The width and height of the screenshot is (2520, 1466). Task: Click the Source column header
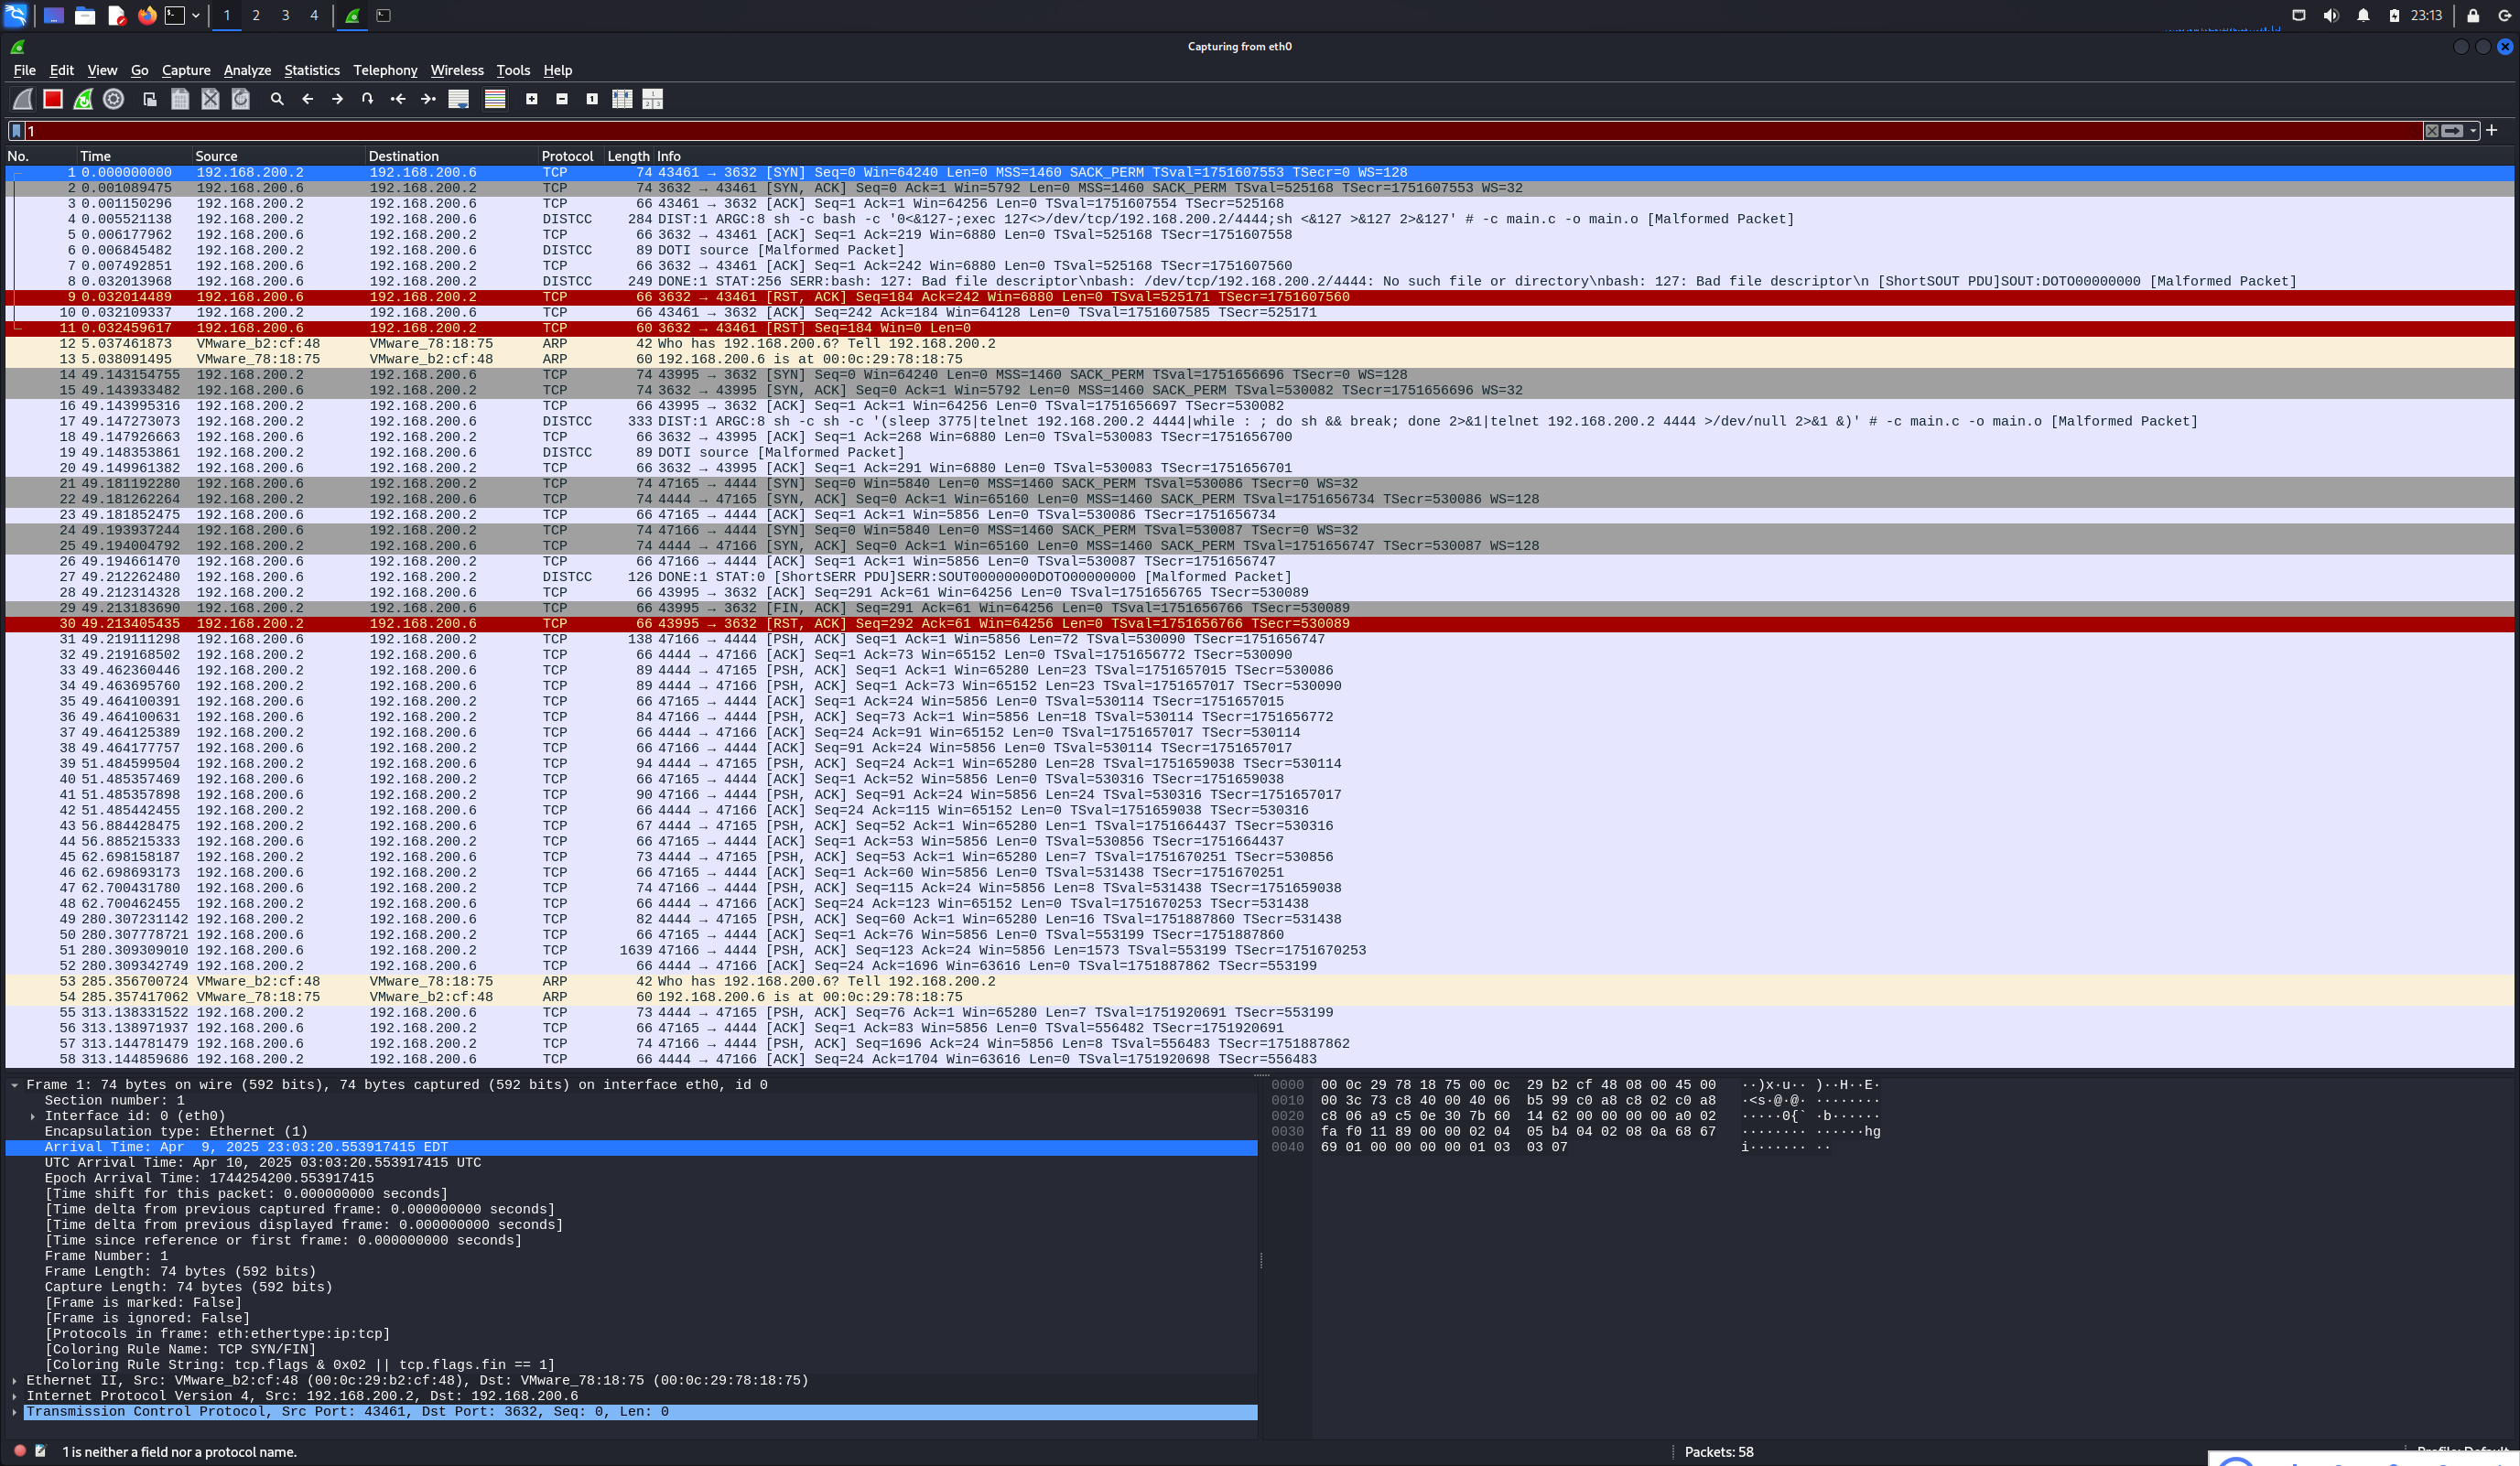pyautogui.click(x=216, y=156)
